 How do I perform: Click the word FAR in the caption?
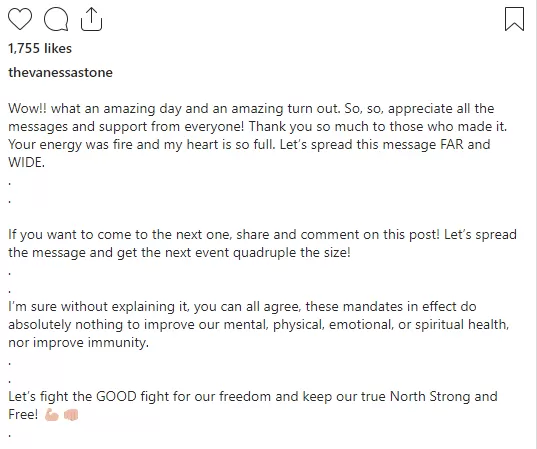point(451,144)
